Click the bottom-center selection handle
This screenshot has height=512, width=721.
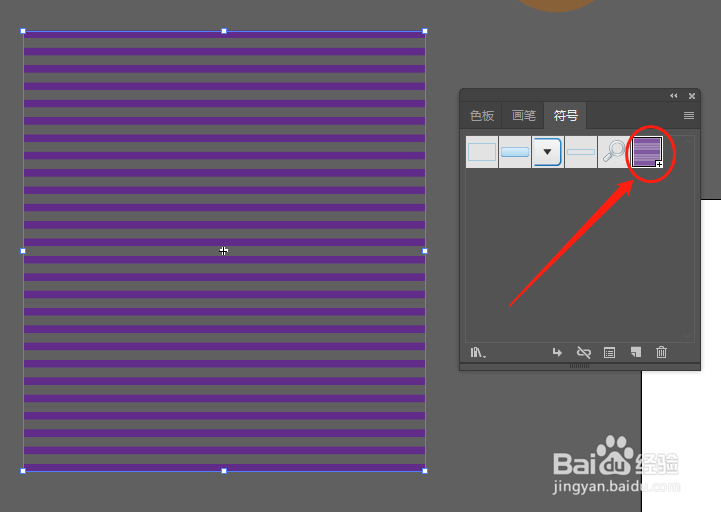[x=224, y=471]
